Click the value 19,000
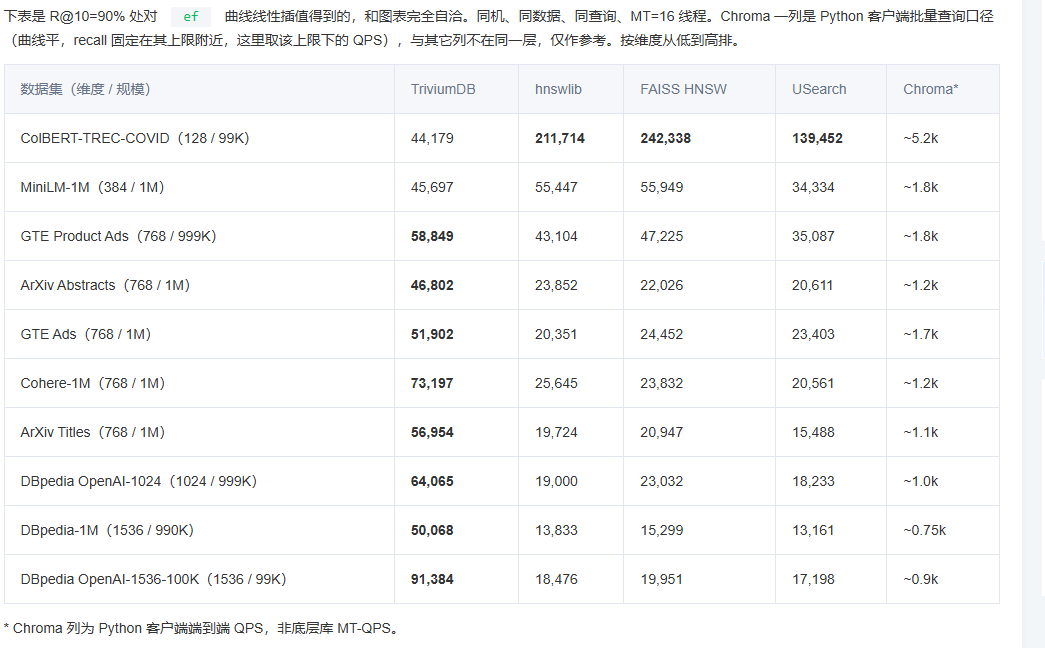 [556, 481]
